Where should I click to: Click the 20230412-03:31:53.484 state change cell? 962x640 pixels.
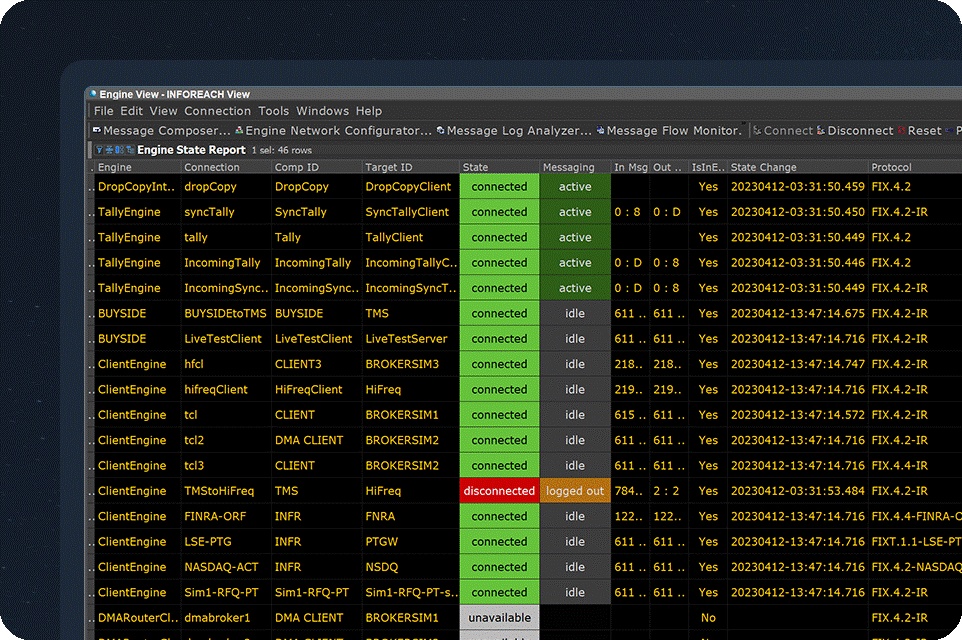(x=798, y=491)
